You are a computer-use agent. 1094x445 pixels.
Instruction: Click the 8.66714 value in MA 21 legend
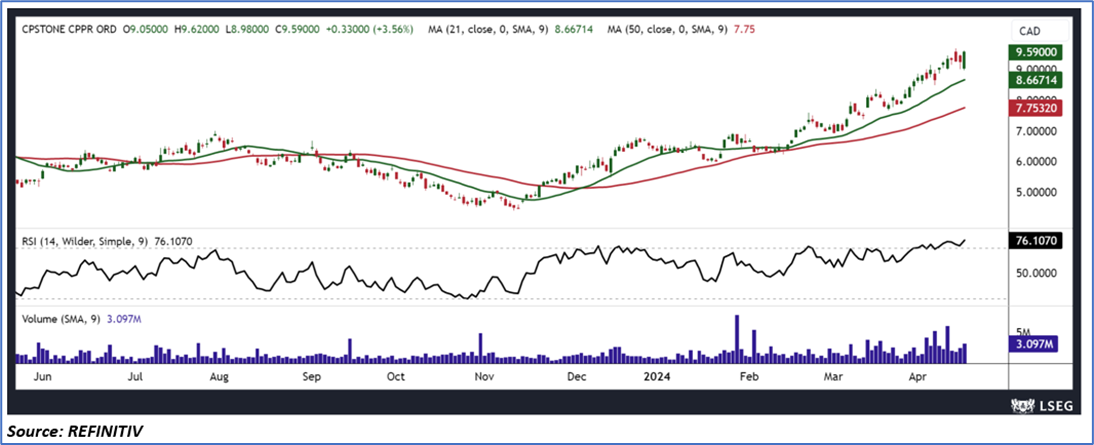point(574,30)
